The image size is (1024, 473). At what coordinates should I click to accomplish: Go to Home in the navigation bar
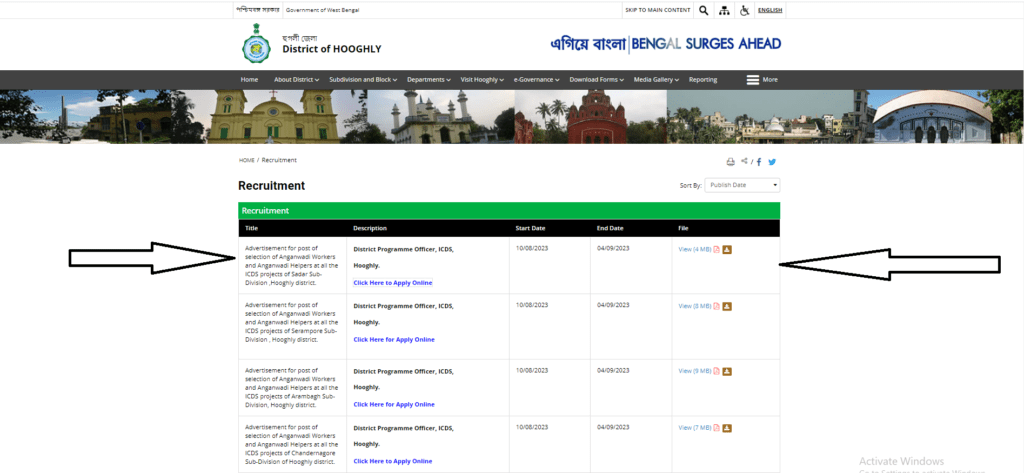point(249,80)
